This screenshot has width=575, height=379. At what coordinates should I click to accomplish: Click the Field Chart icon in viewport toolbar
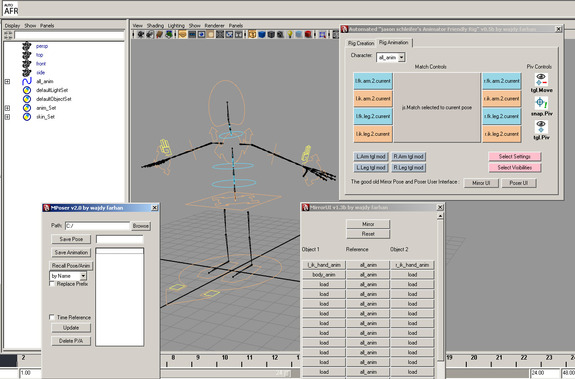click(220, 34)
